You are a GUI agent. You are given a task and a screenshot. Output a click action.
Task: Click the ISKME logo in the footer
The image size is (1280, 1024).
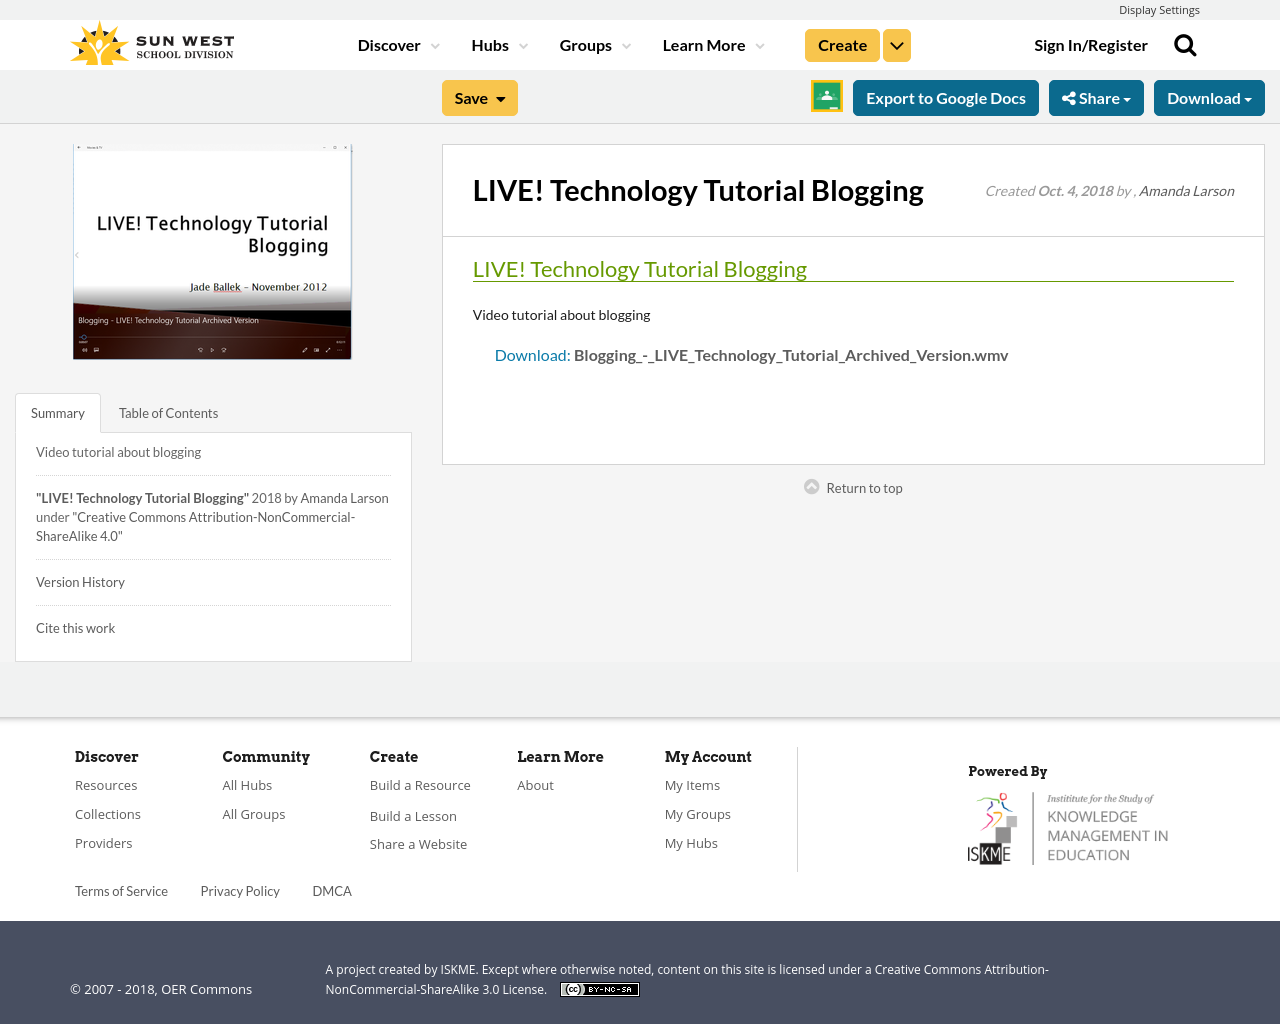(1068, 828)
